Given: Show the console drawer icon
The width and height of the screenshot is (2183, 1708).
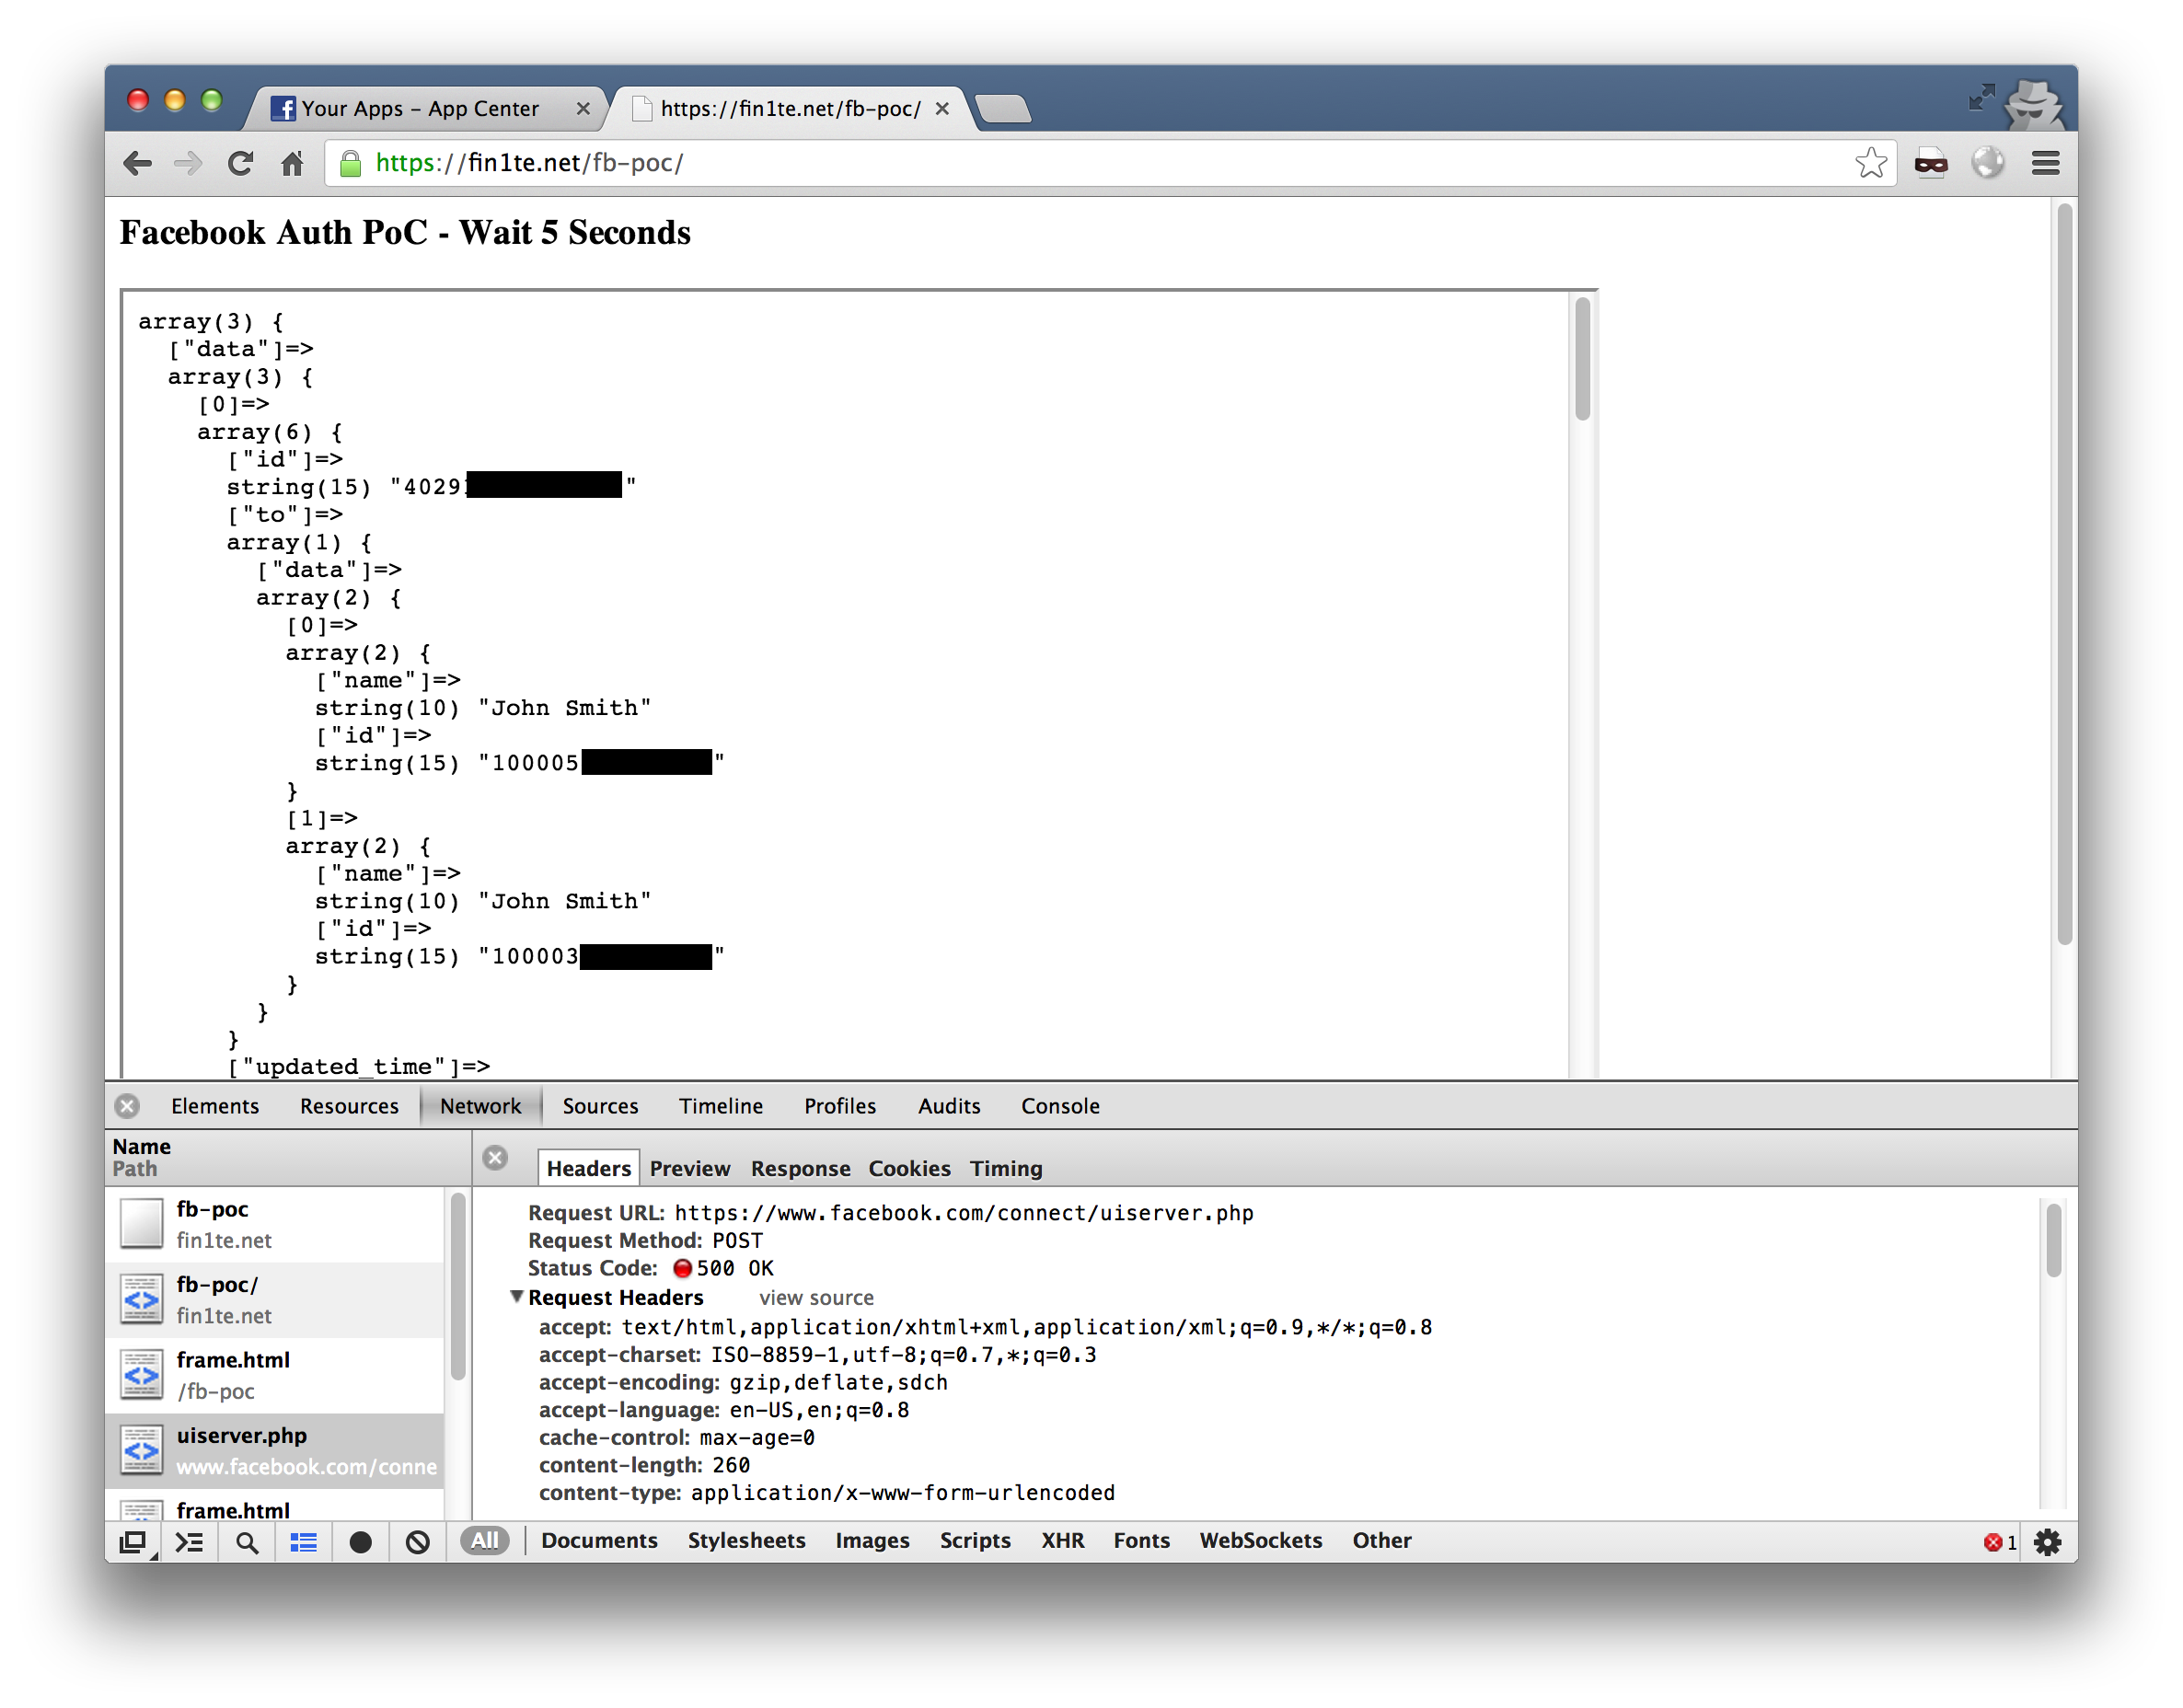Looking at the screenshot, I should point(189,1541).
